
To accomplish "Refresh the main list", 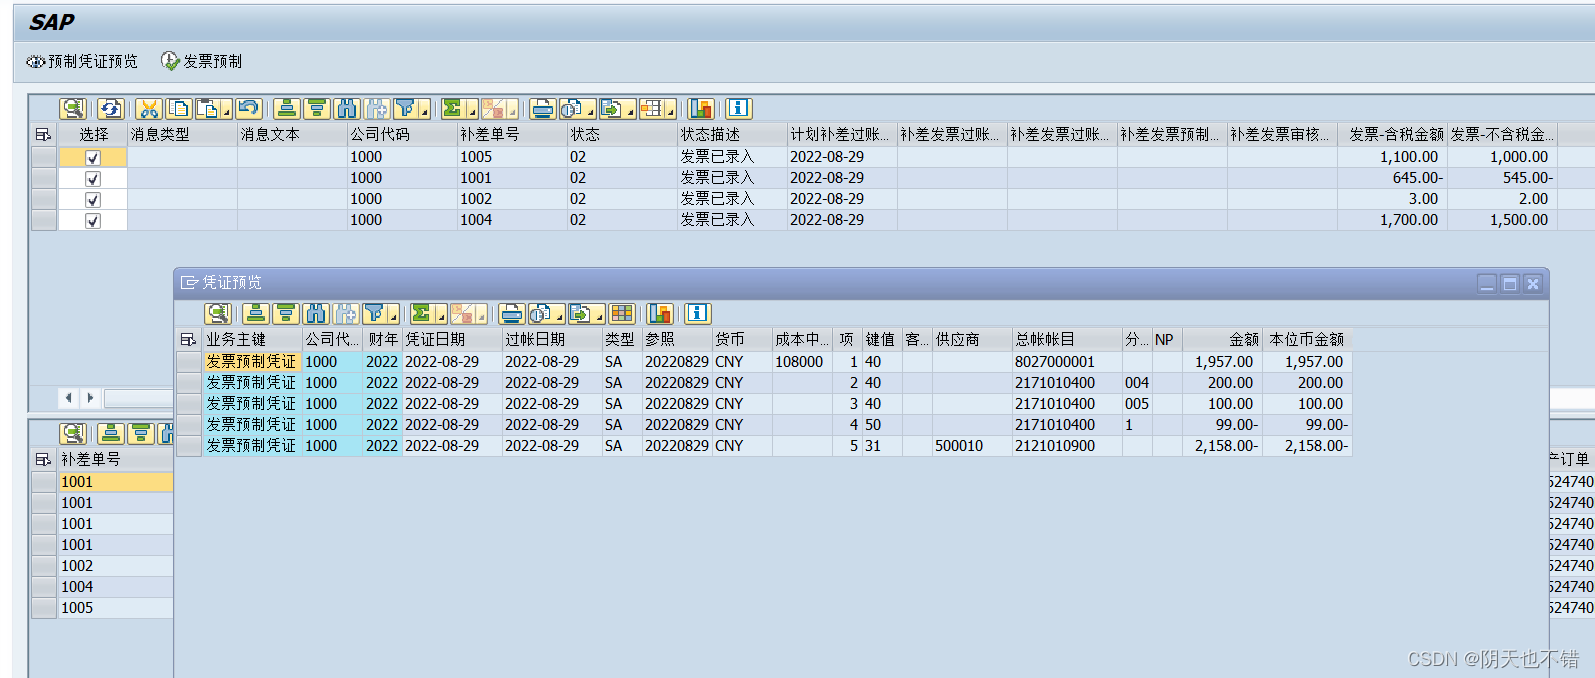I will (110, 108).
